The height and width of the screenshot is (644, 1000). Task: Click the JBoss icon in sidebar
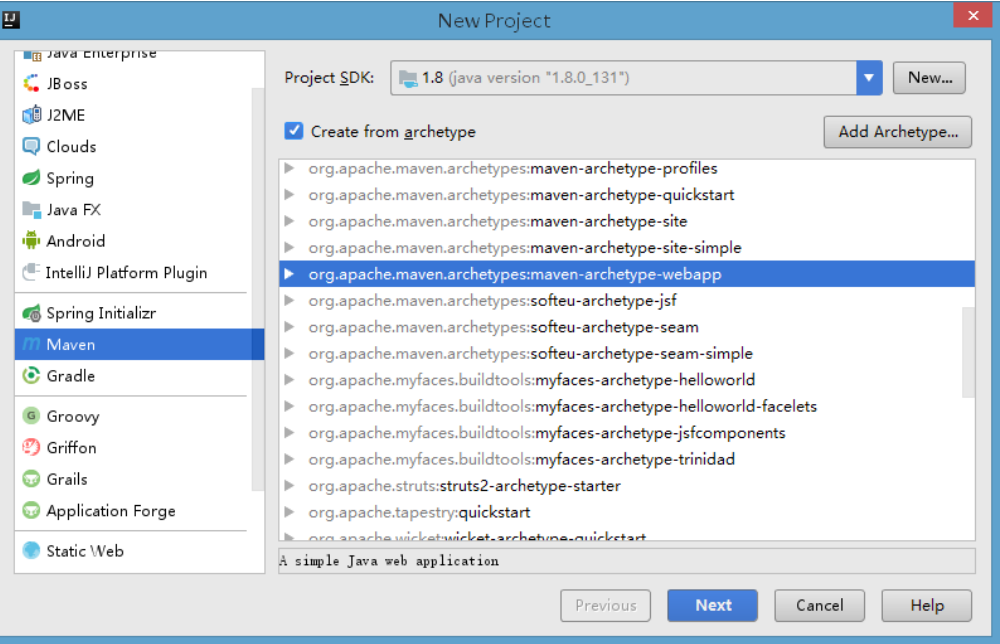[30, 84]
